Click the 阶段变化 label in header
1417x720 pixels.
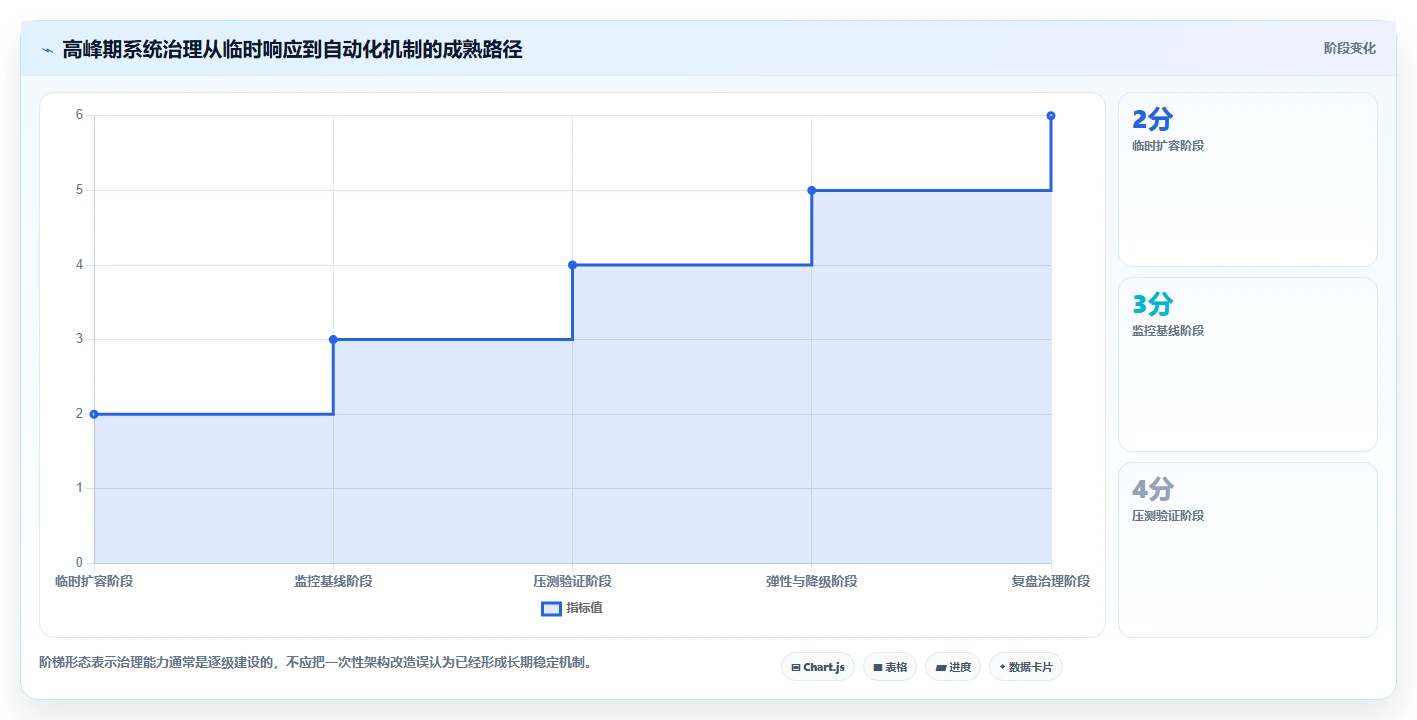pyautogui.click(x=1350, y=48)
